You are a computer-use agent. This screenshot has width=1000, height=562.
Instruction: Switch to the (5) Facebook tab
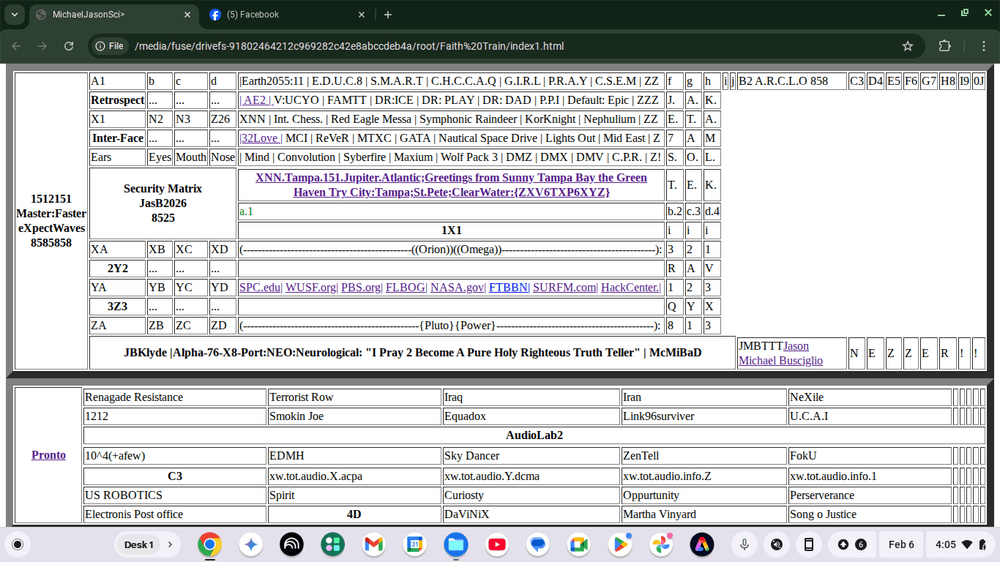click(287, 14)
